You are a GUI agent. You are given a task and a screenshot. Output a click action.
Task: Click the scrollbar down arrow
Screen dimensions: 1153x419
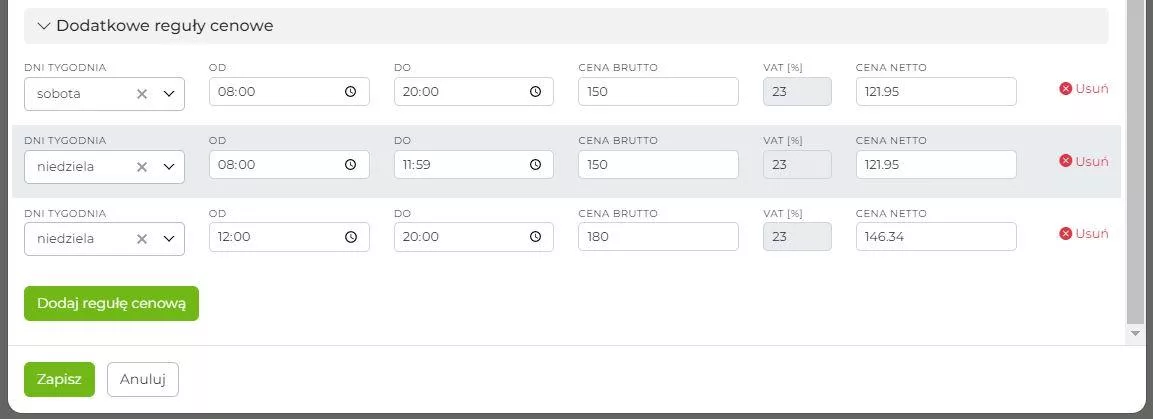pos(1134,332)
